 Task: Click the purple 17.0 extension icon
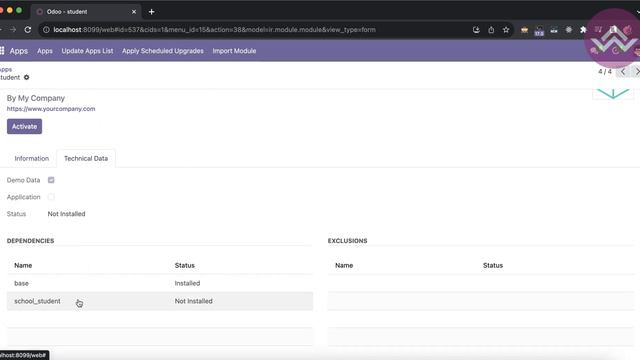click(539, 30)
